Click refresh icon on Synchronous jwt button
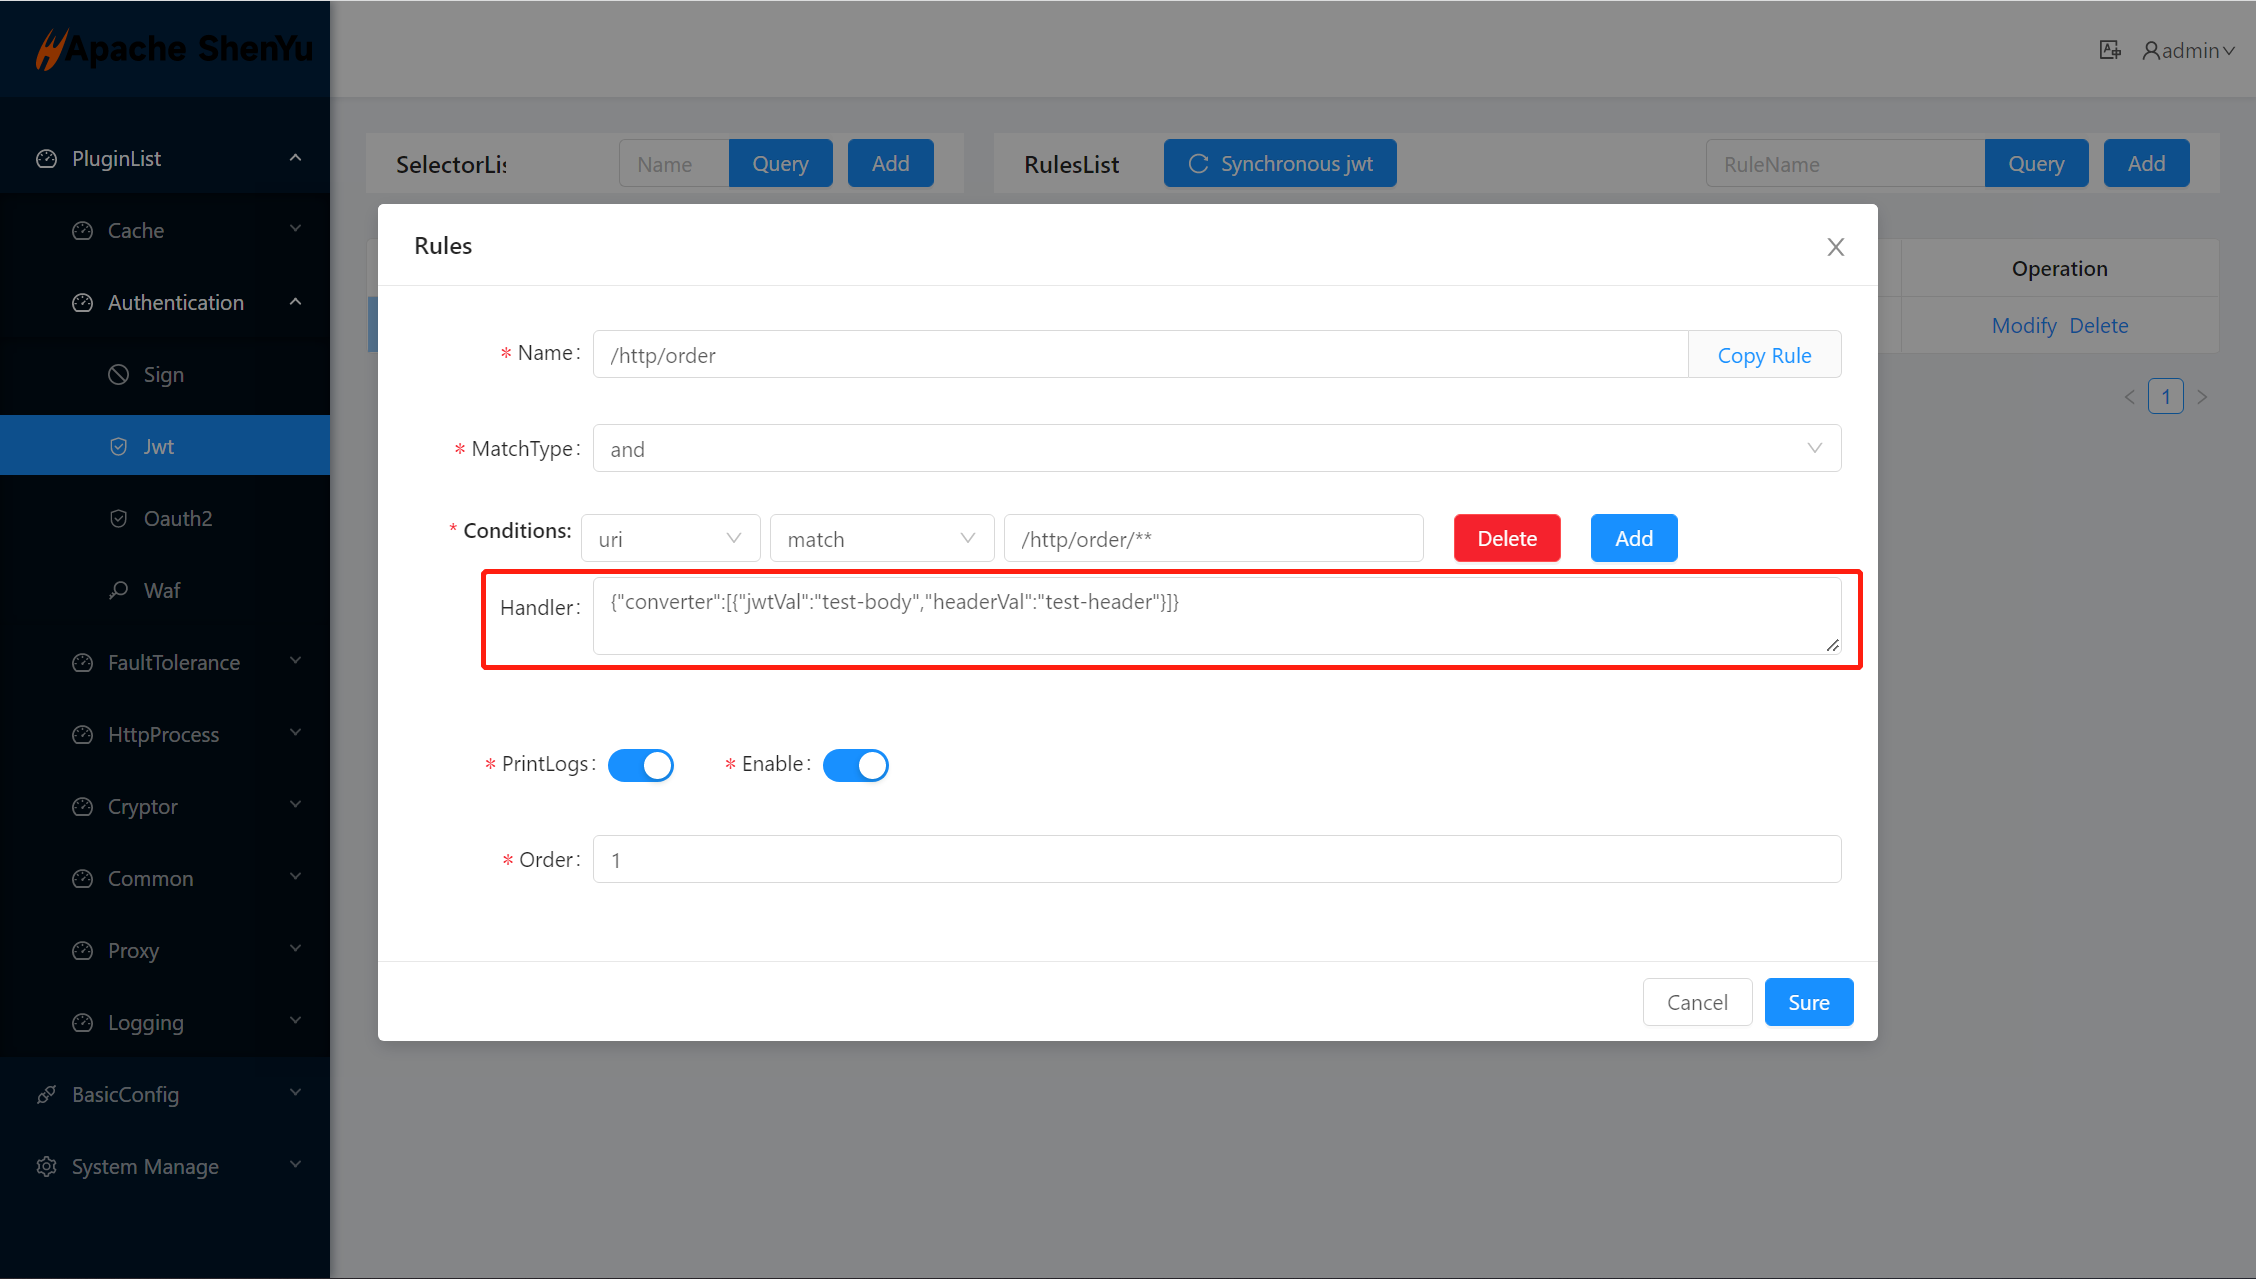The height and width of the screenshot is (1279, 2256). point(1198,164)
